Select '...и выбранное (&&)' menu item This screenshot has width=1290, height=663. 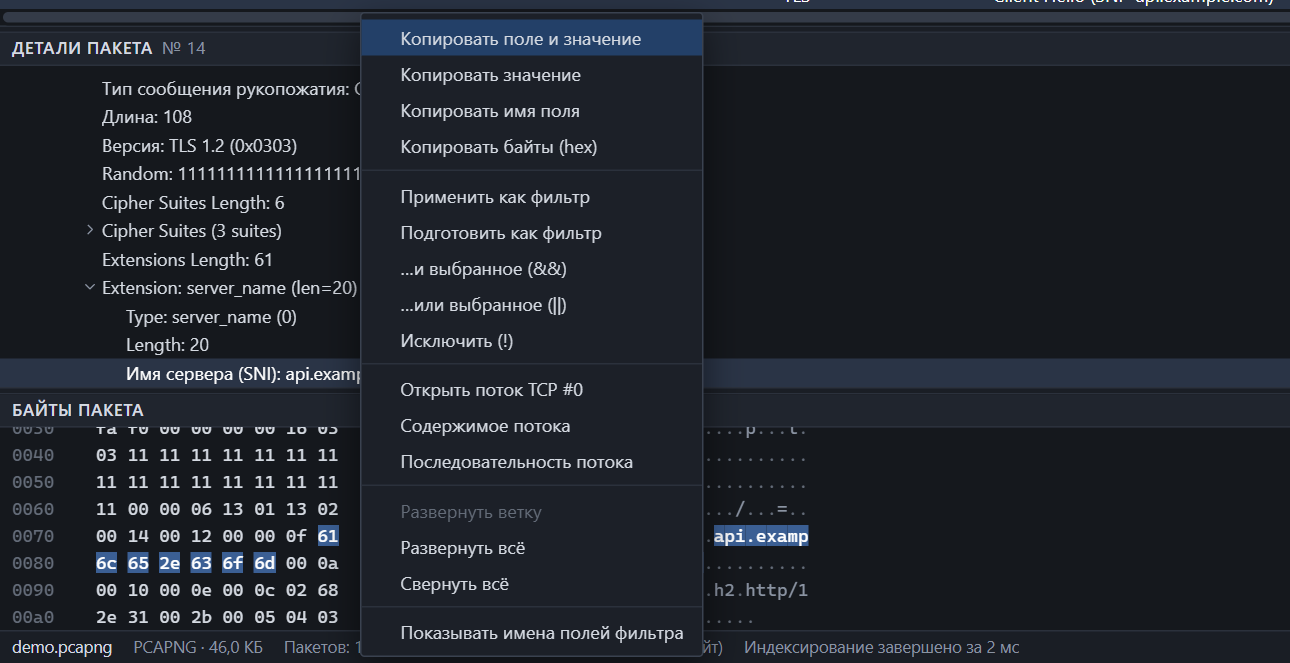coord(531,269)
